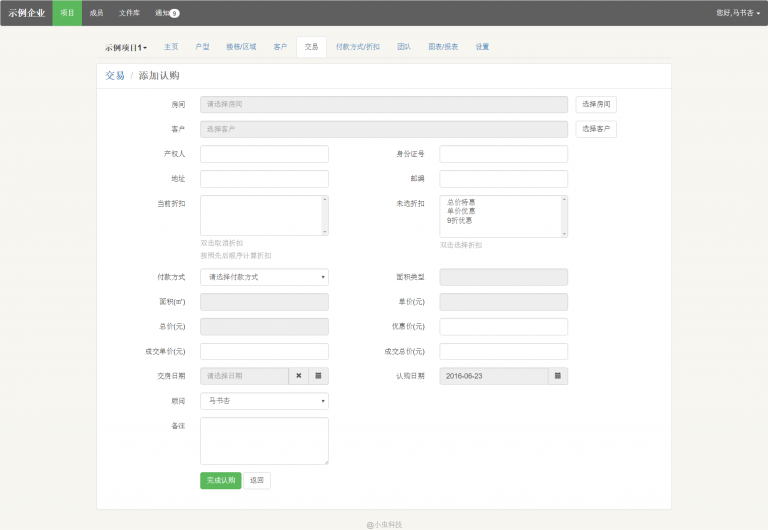Click the 通知 notification count badge
Image resolution: width=768 pixels, height=530 pixels.
(174, 13)
